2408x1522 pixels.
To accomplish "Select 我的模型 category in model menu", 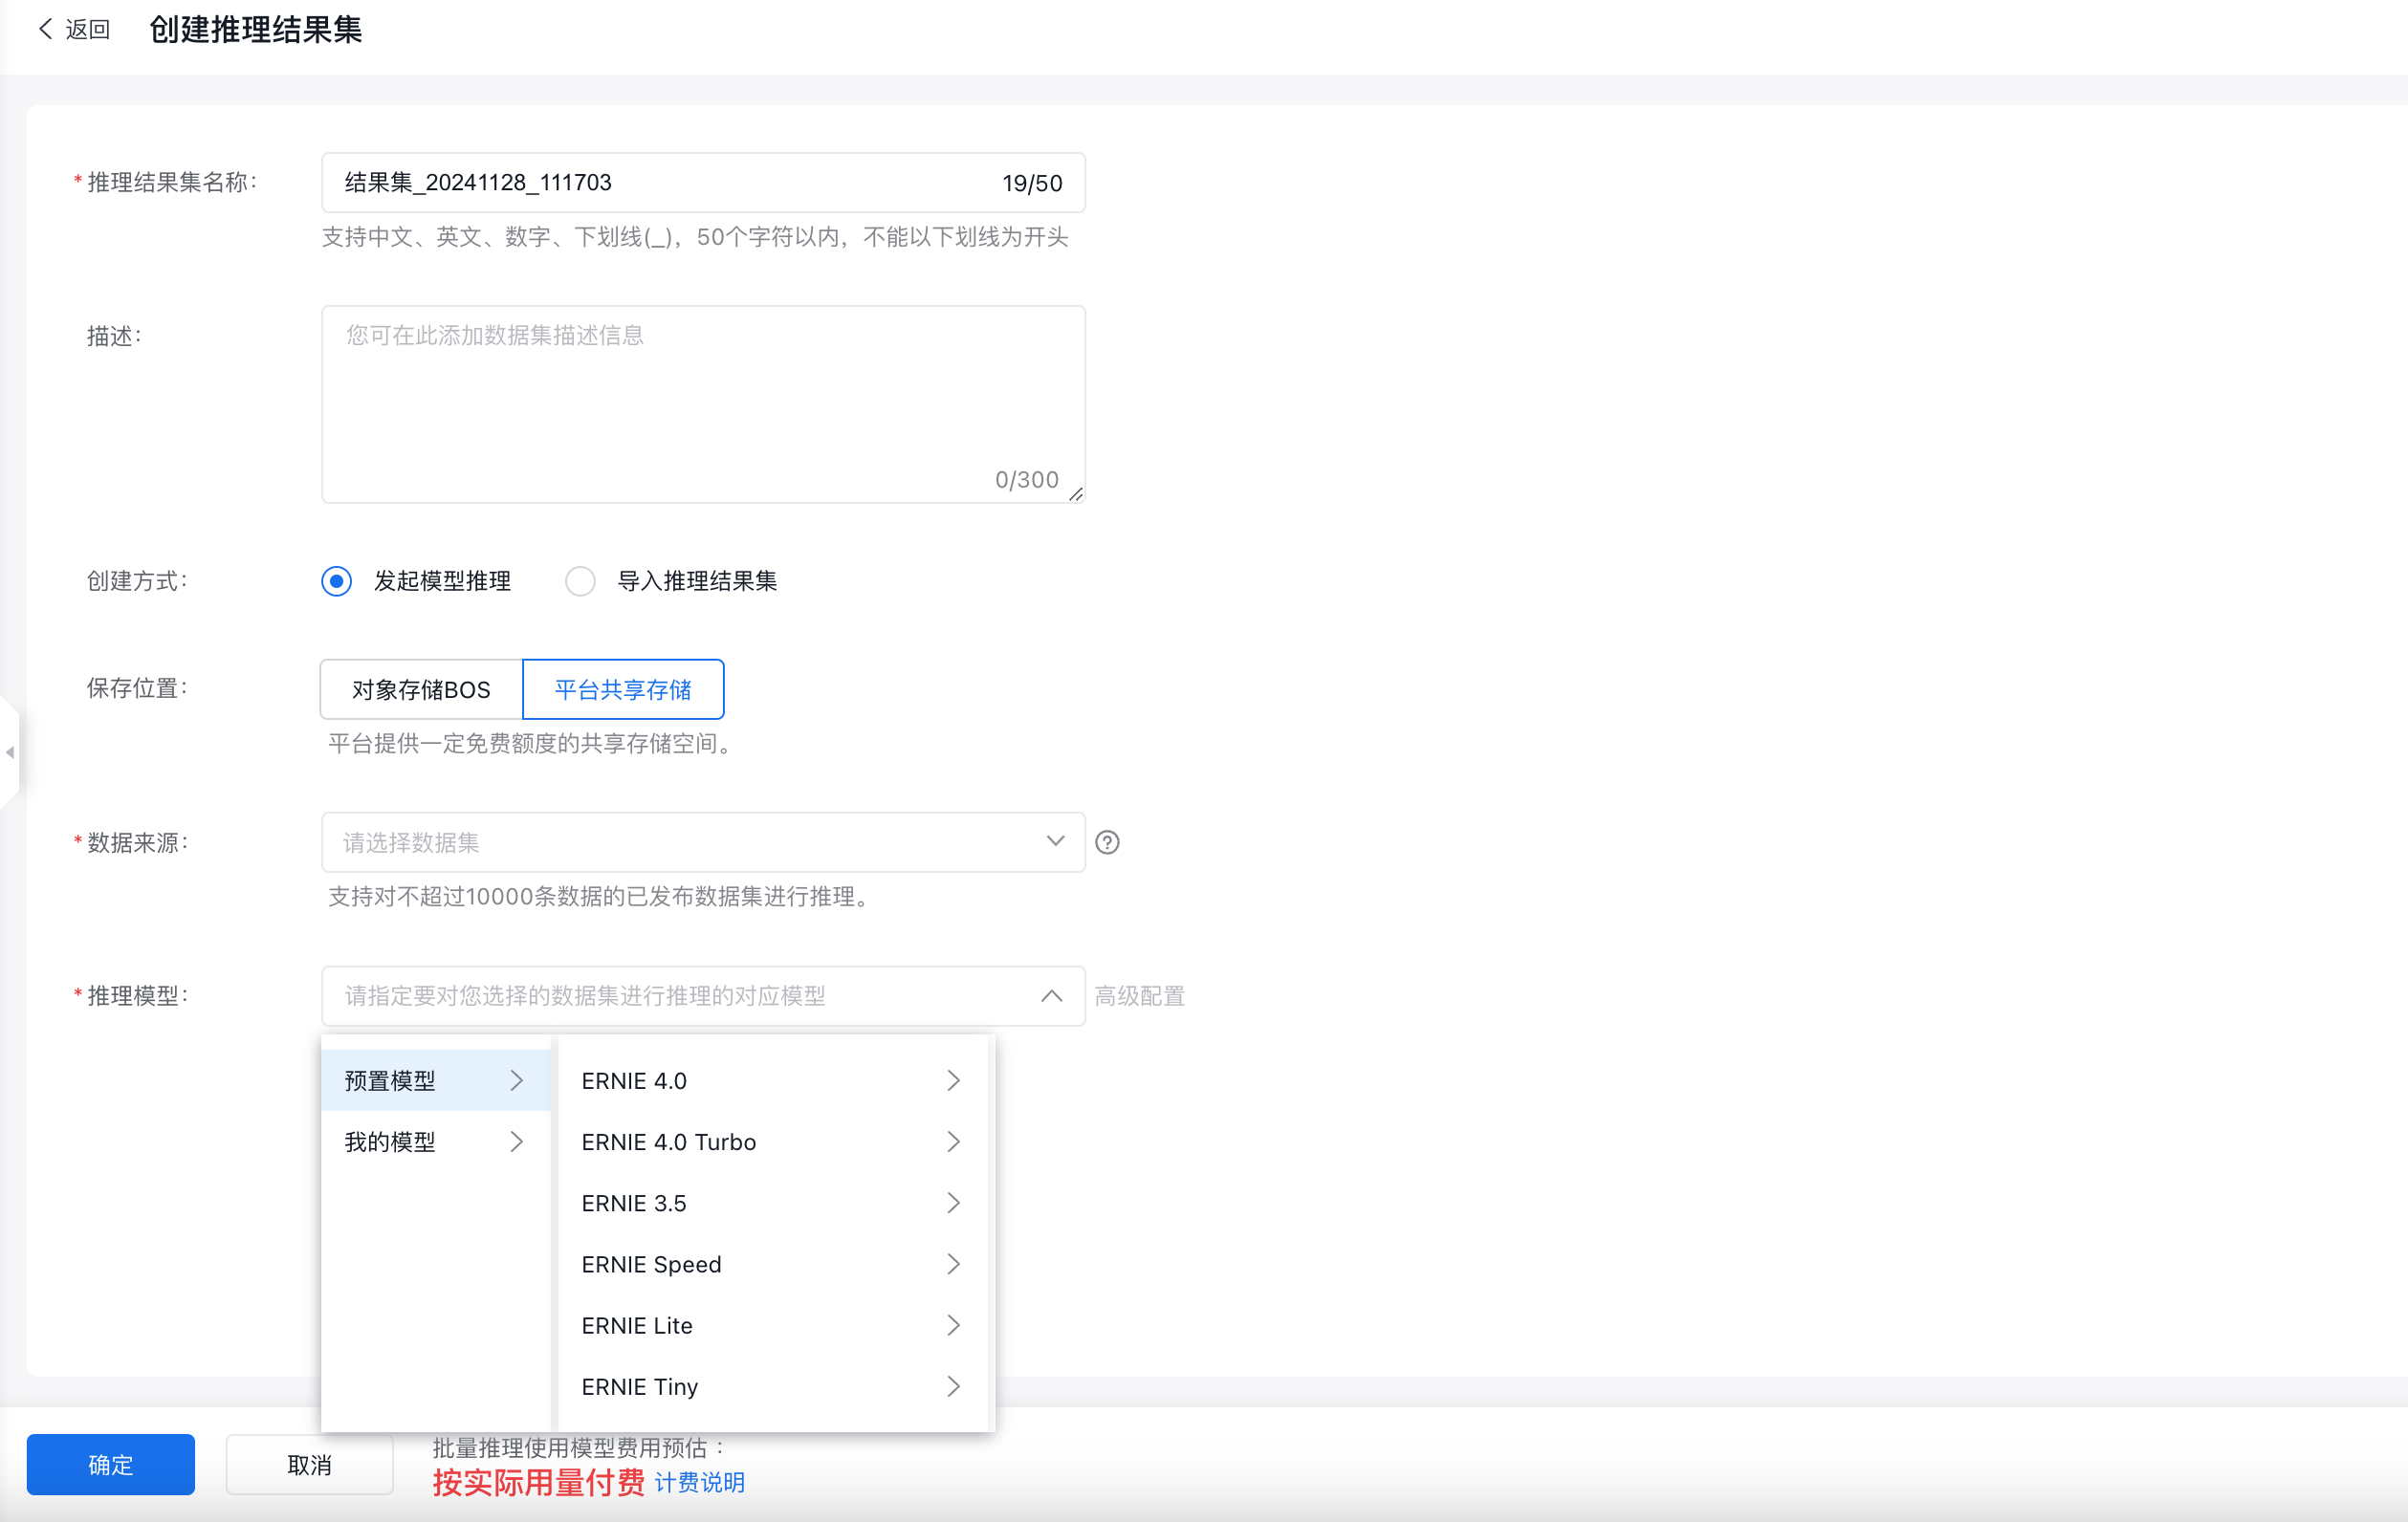I will 436,1142.
